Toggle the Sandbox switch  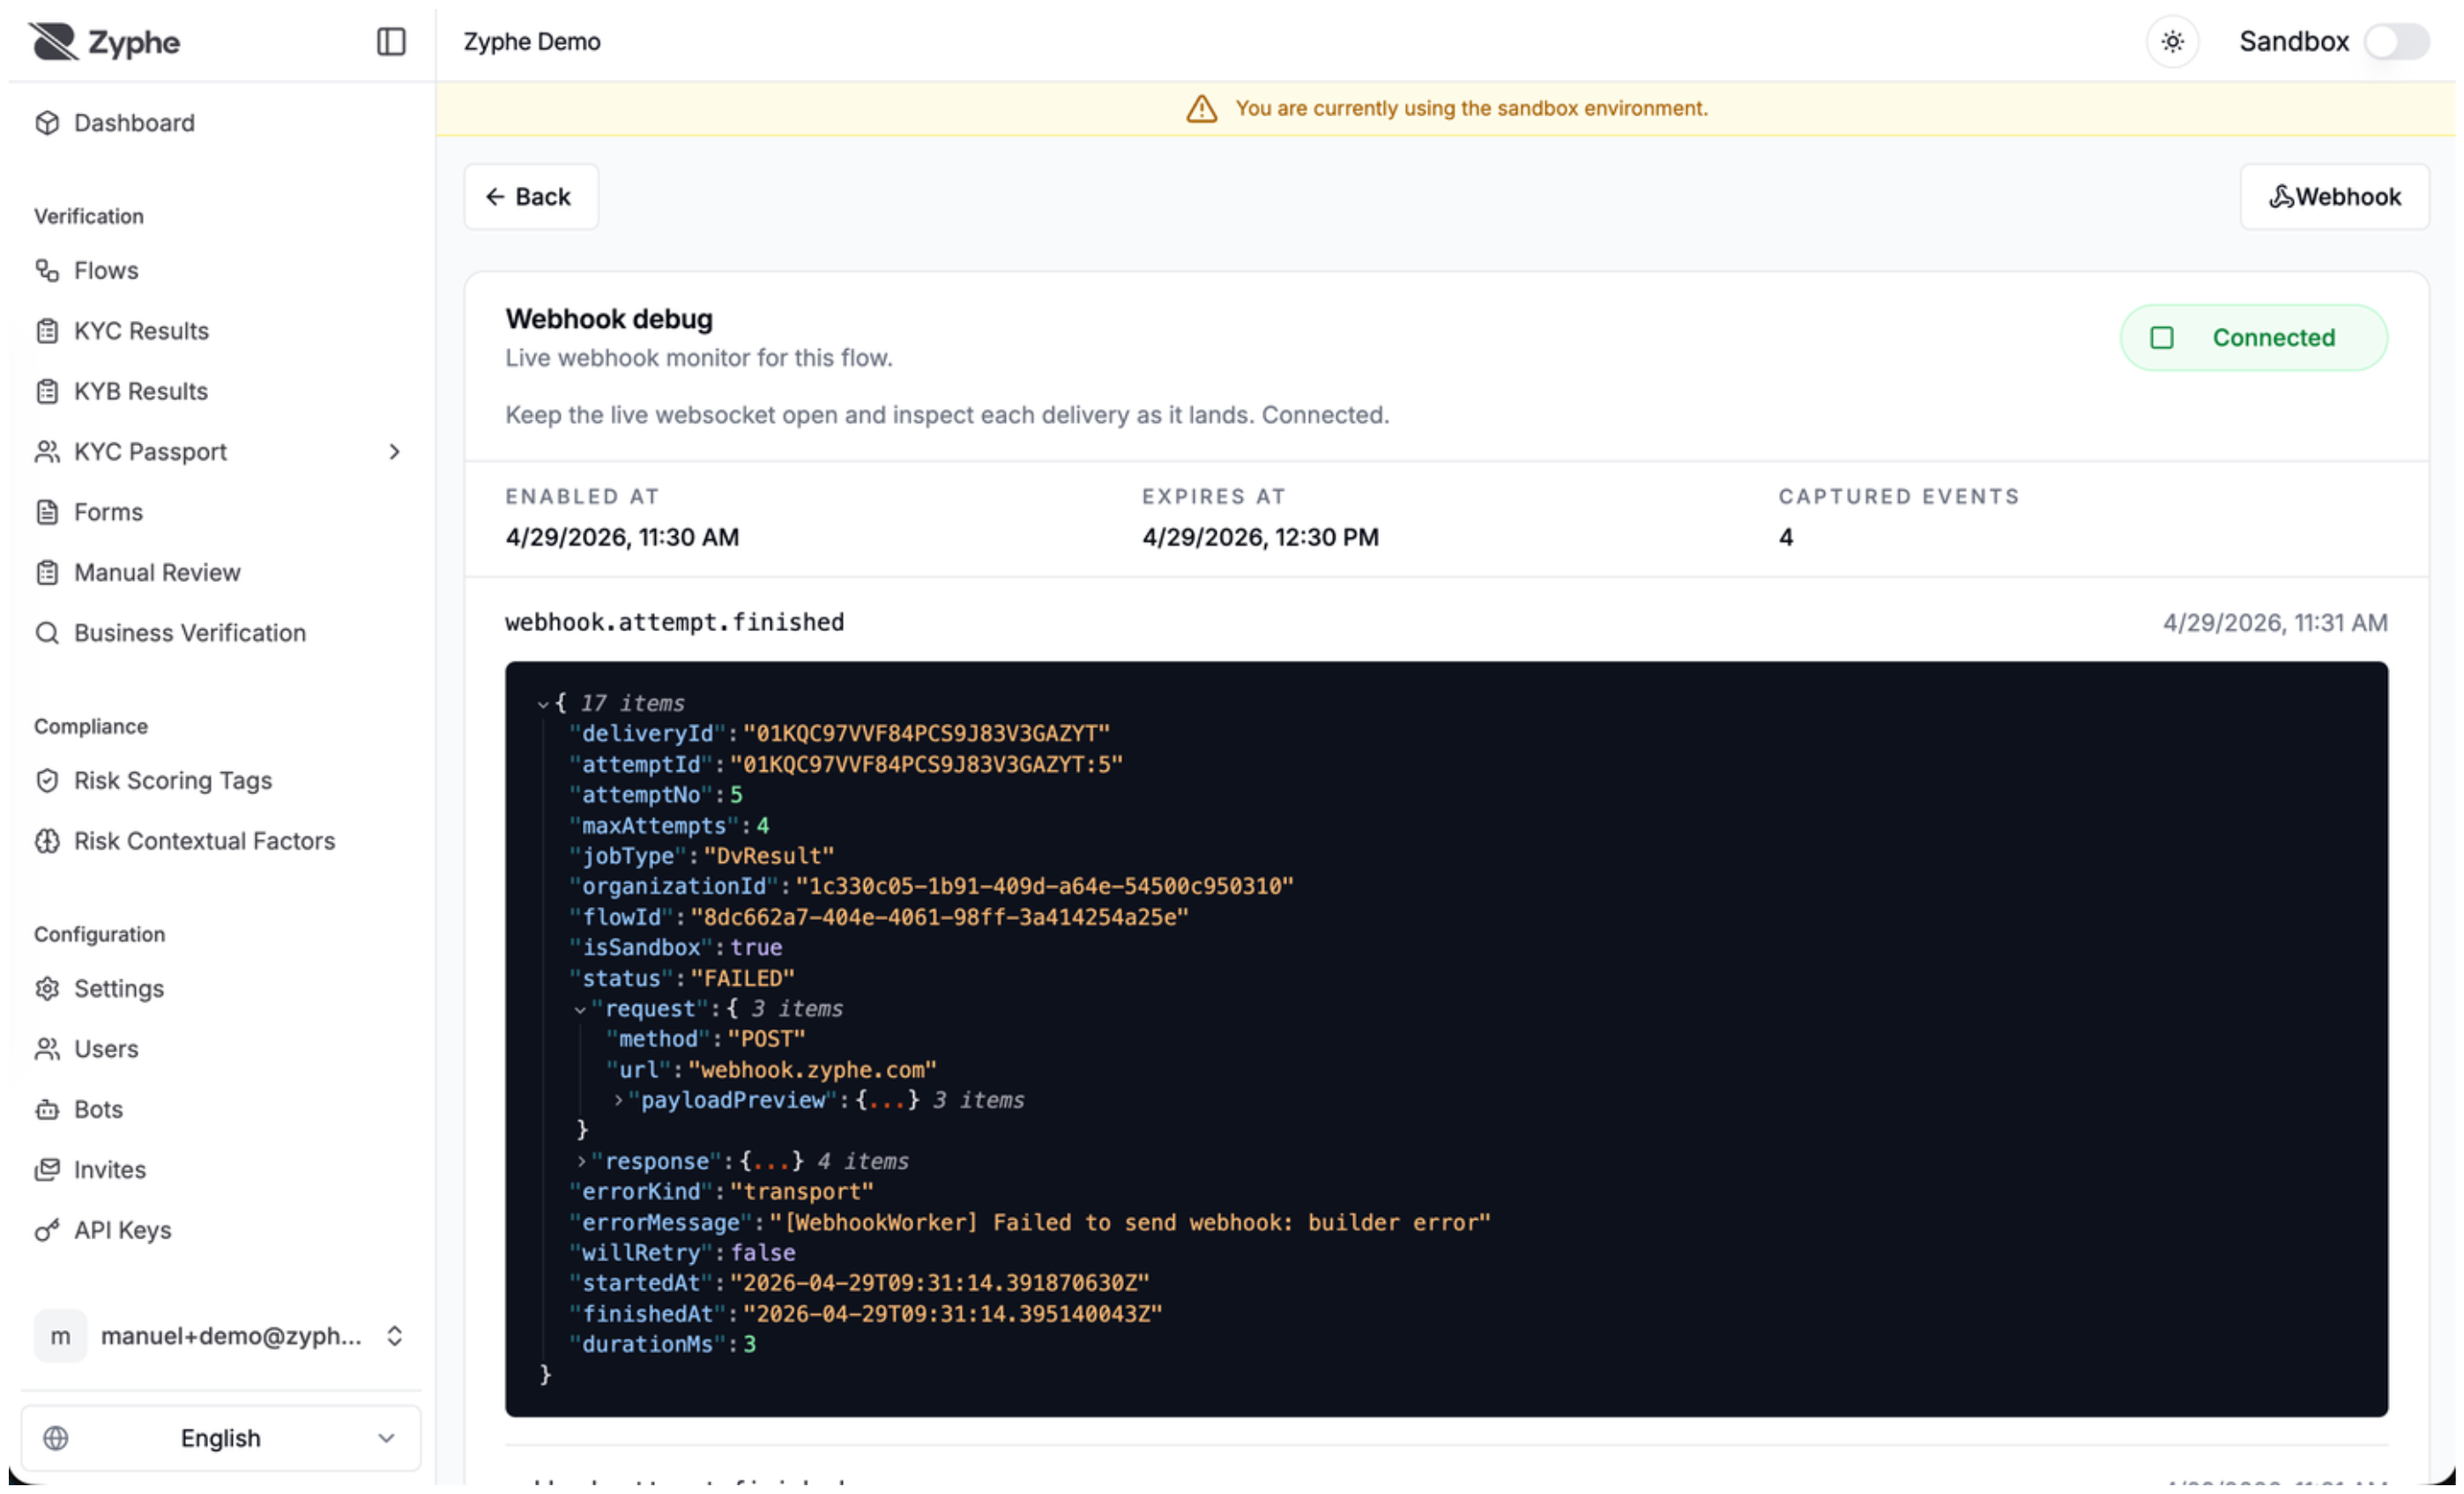click(x=2396, y=42)
